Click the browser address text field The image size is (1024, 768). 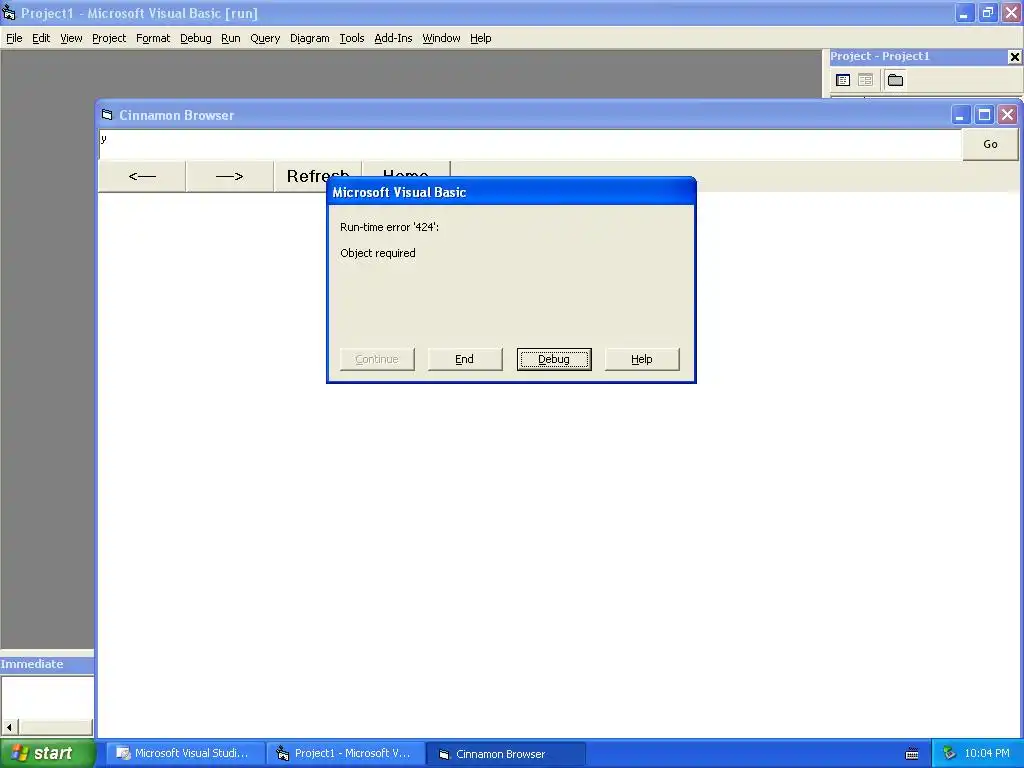coord(530,144)
